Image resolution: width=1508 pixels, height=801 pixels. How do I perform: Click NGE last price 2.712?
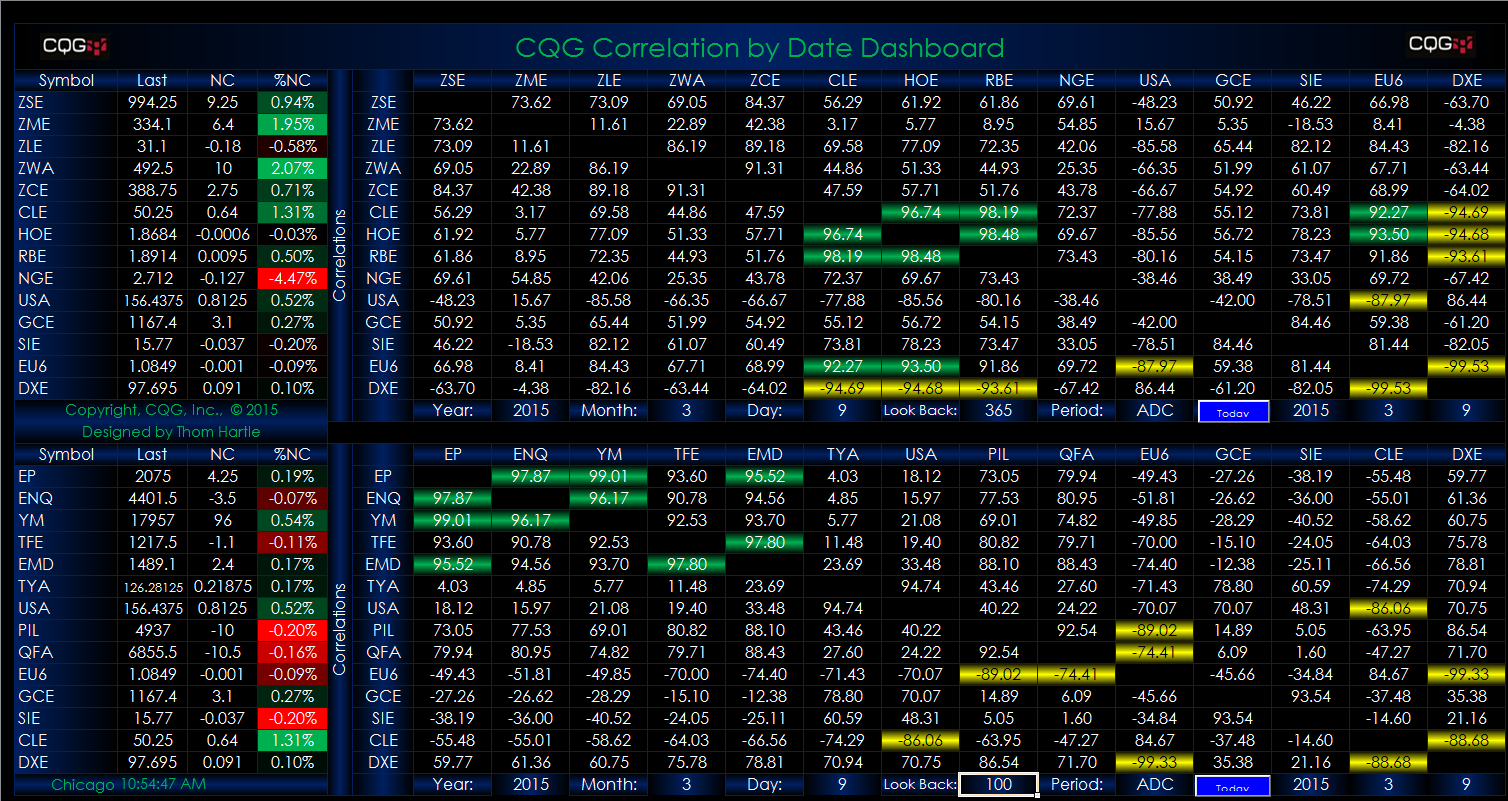pos(153,278)
